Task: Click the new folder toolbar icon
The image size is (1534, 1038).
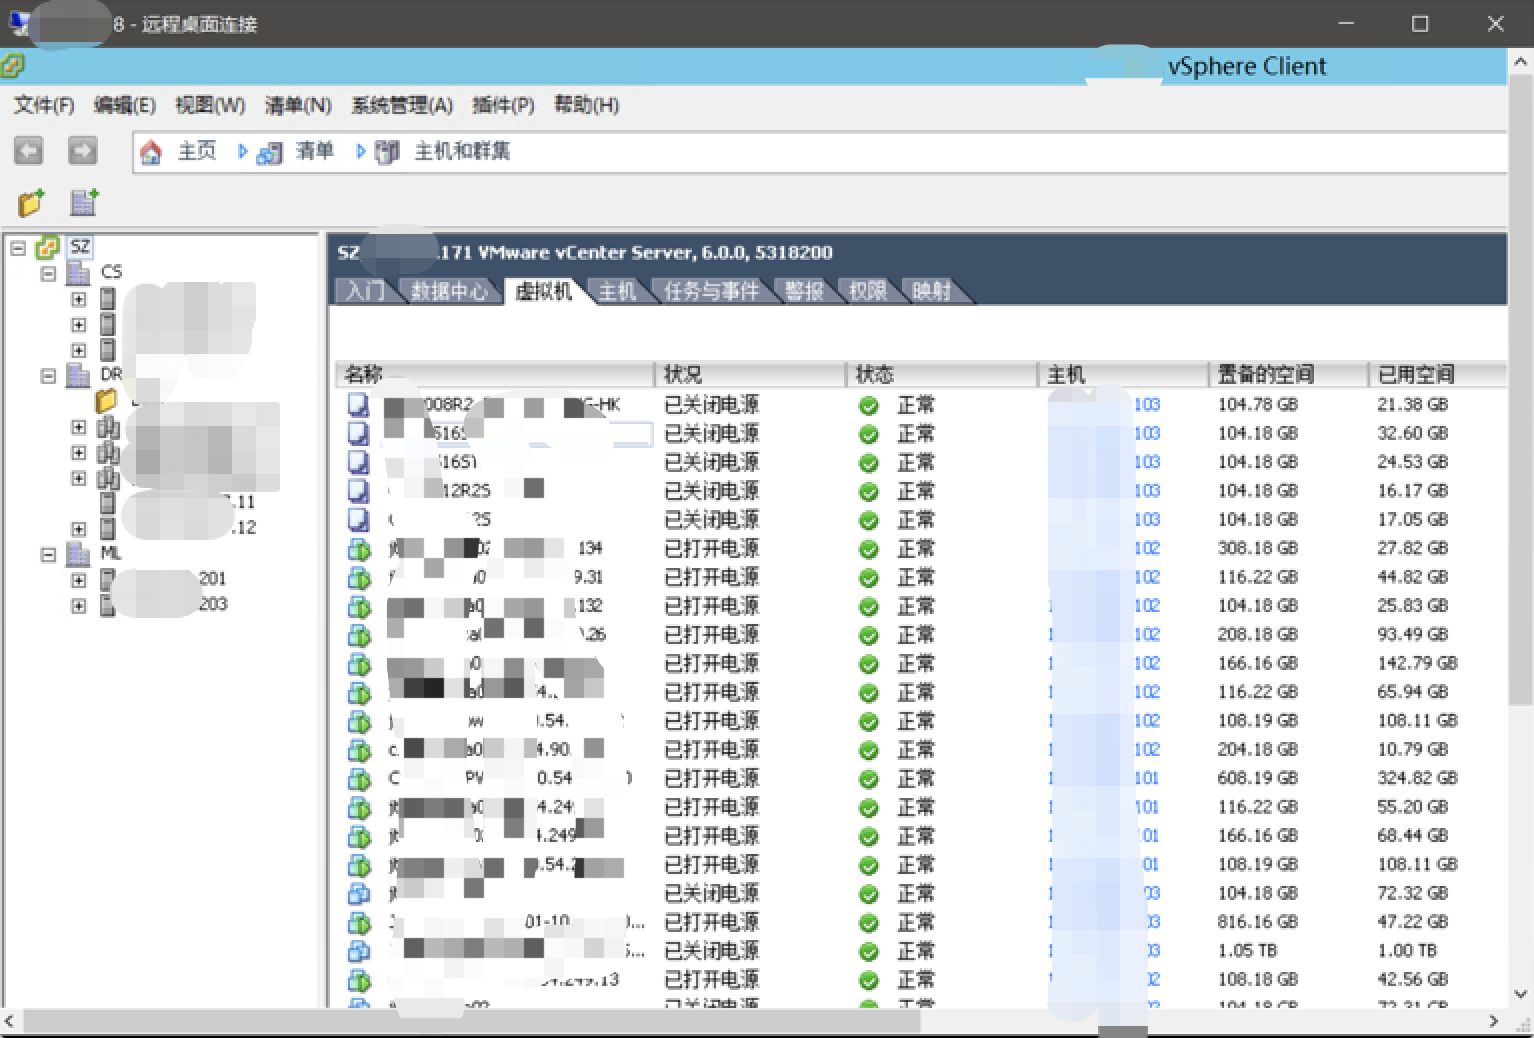Action: [31, 203]
